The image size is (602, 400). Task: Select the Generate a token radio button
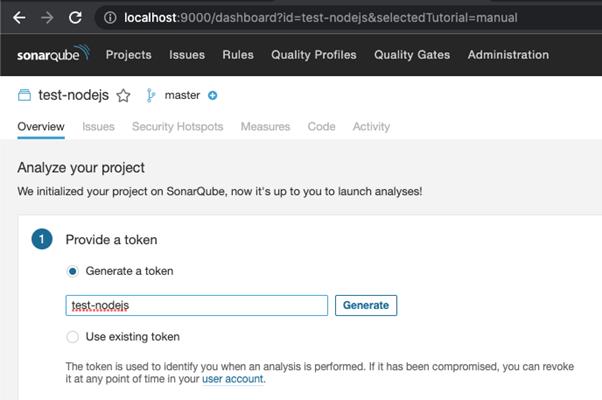tap(73, 271)
